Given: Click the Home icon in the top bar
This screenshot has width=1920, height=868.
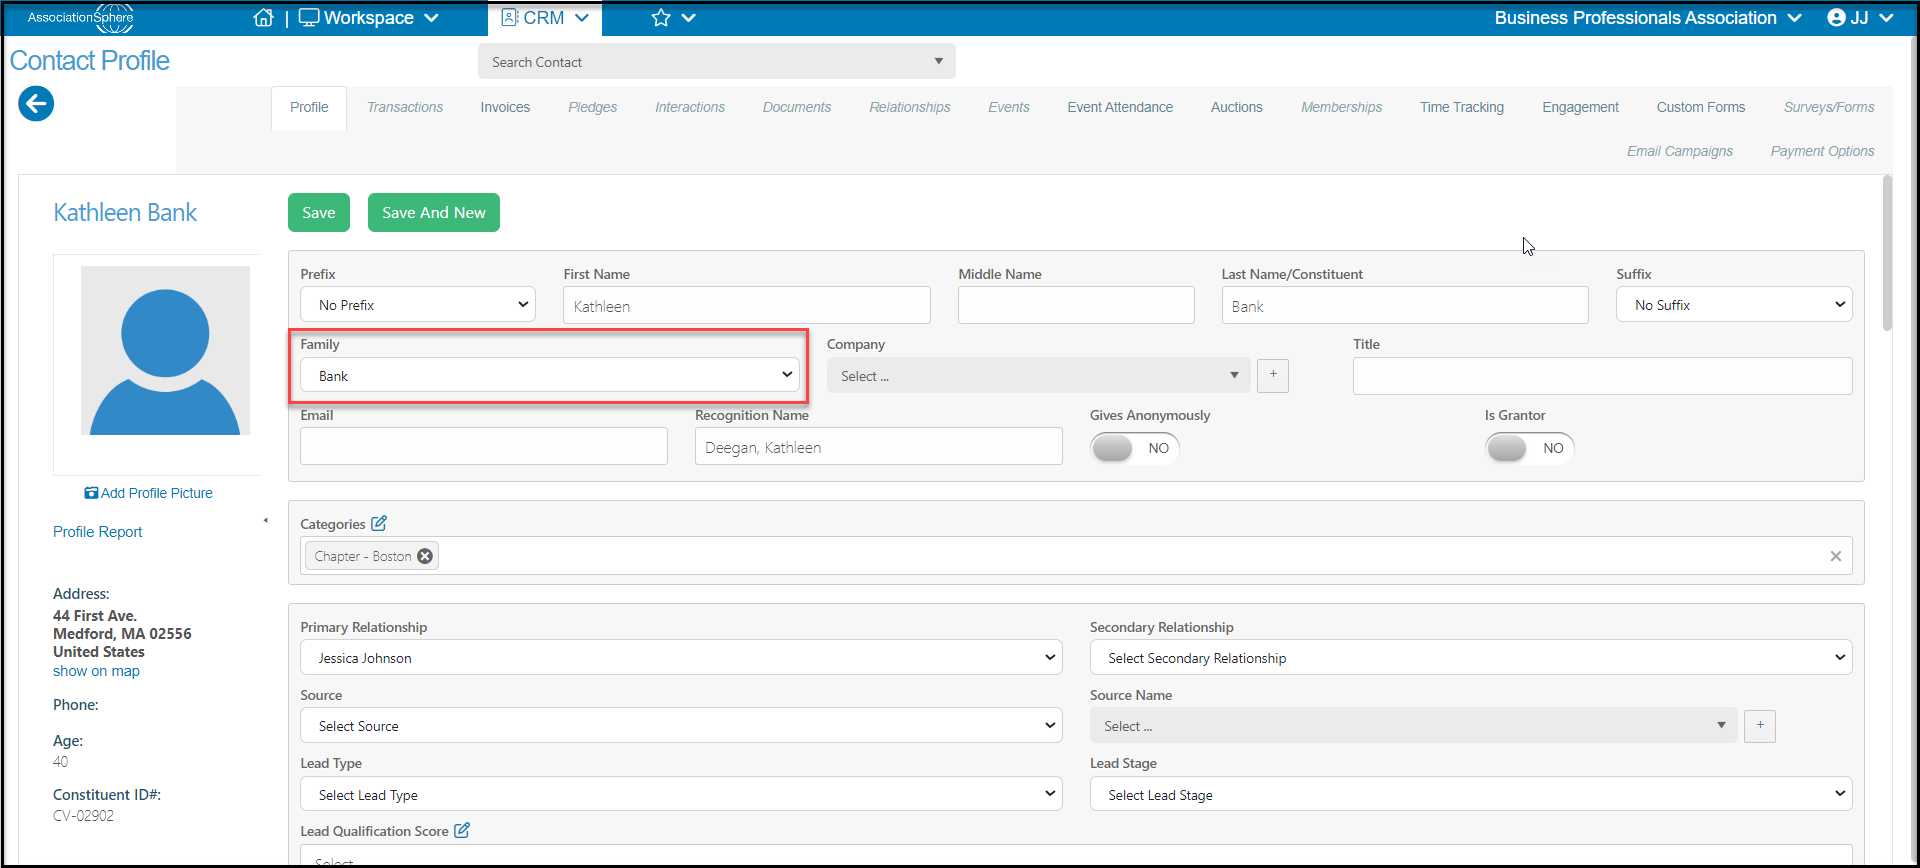Looking at the screenshot, I should [263, 18].
